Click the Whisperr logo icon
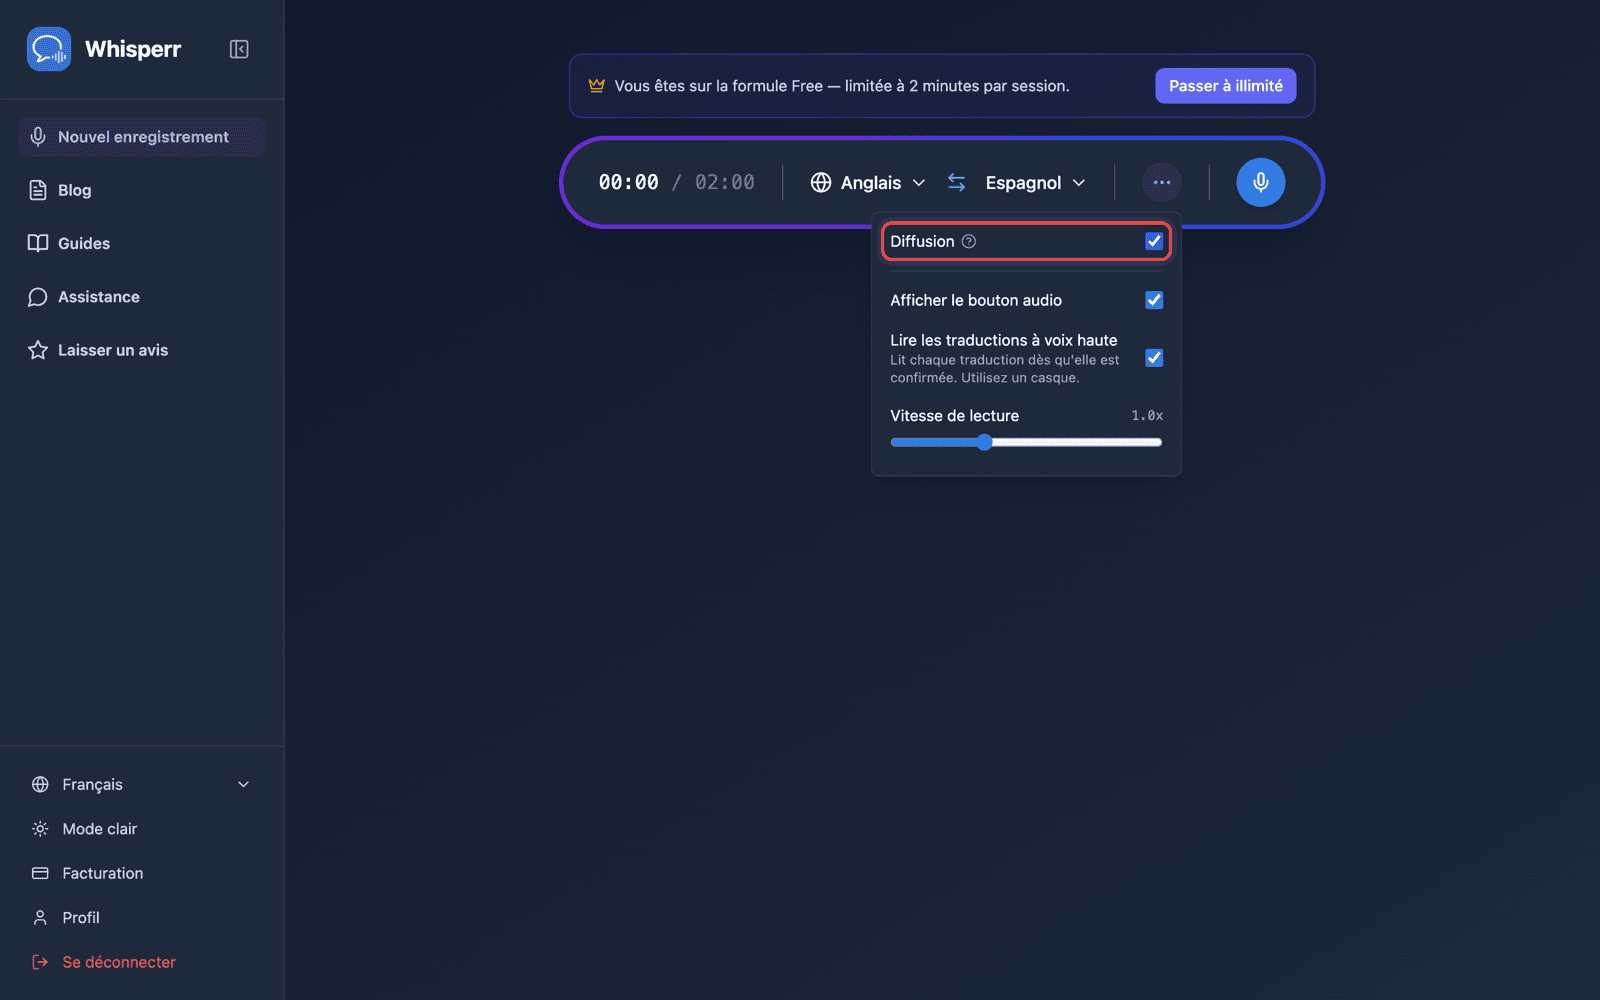Image resolution: width=1600 pixels, height=1000 pixels. point(49,49)
